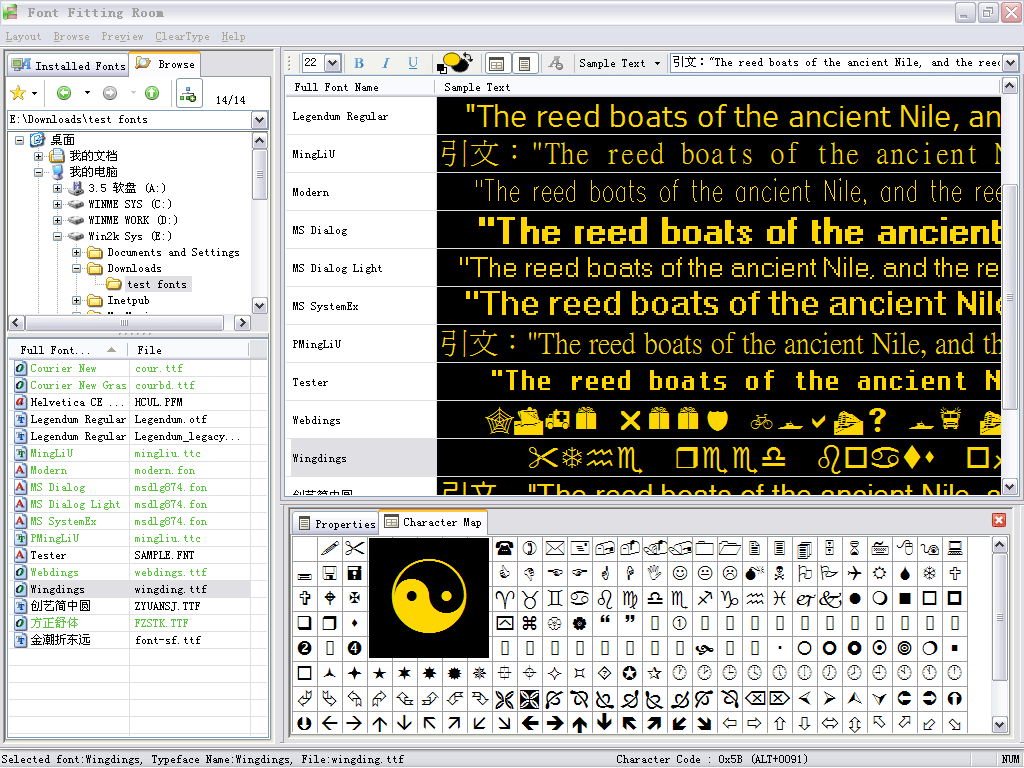
Task: Select the airplane glyph in Character Map
Action: click(855, 573)
